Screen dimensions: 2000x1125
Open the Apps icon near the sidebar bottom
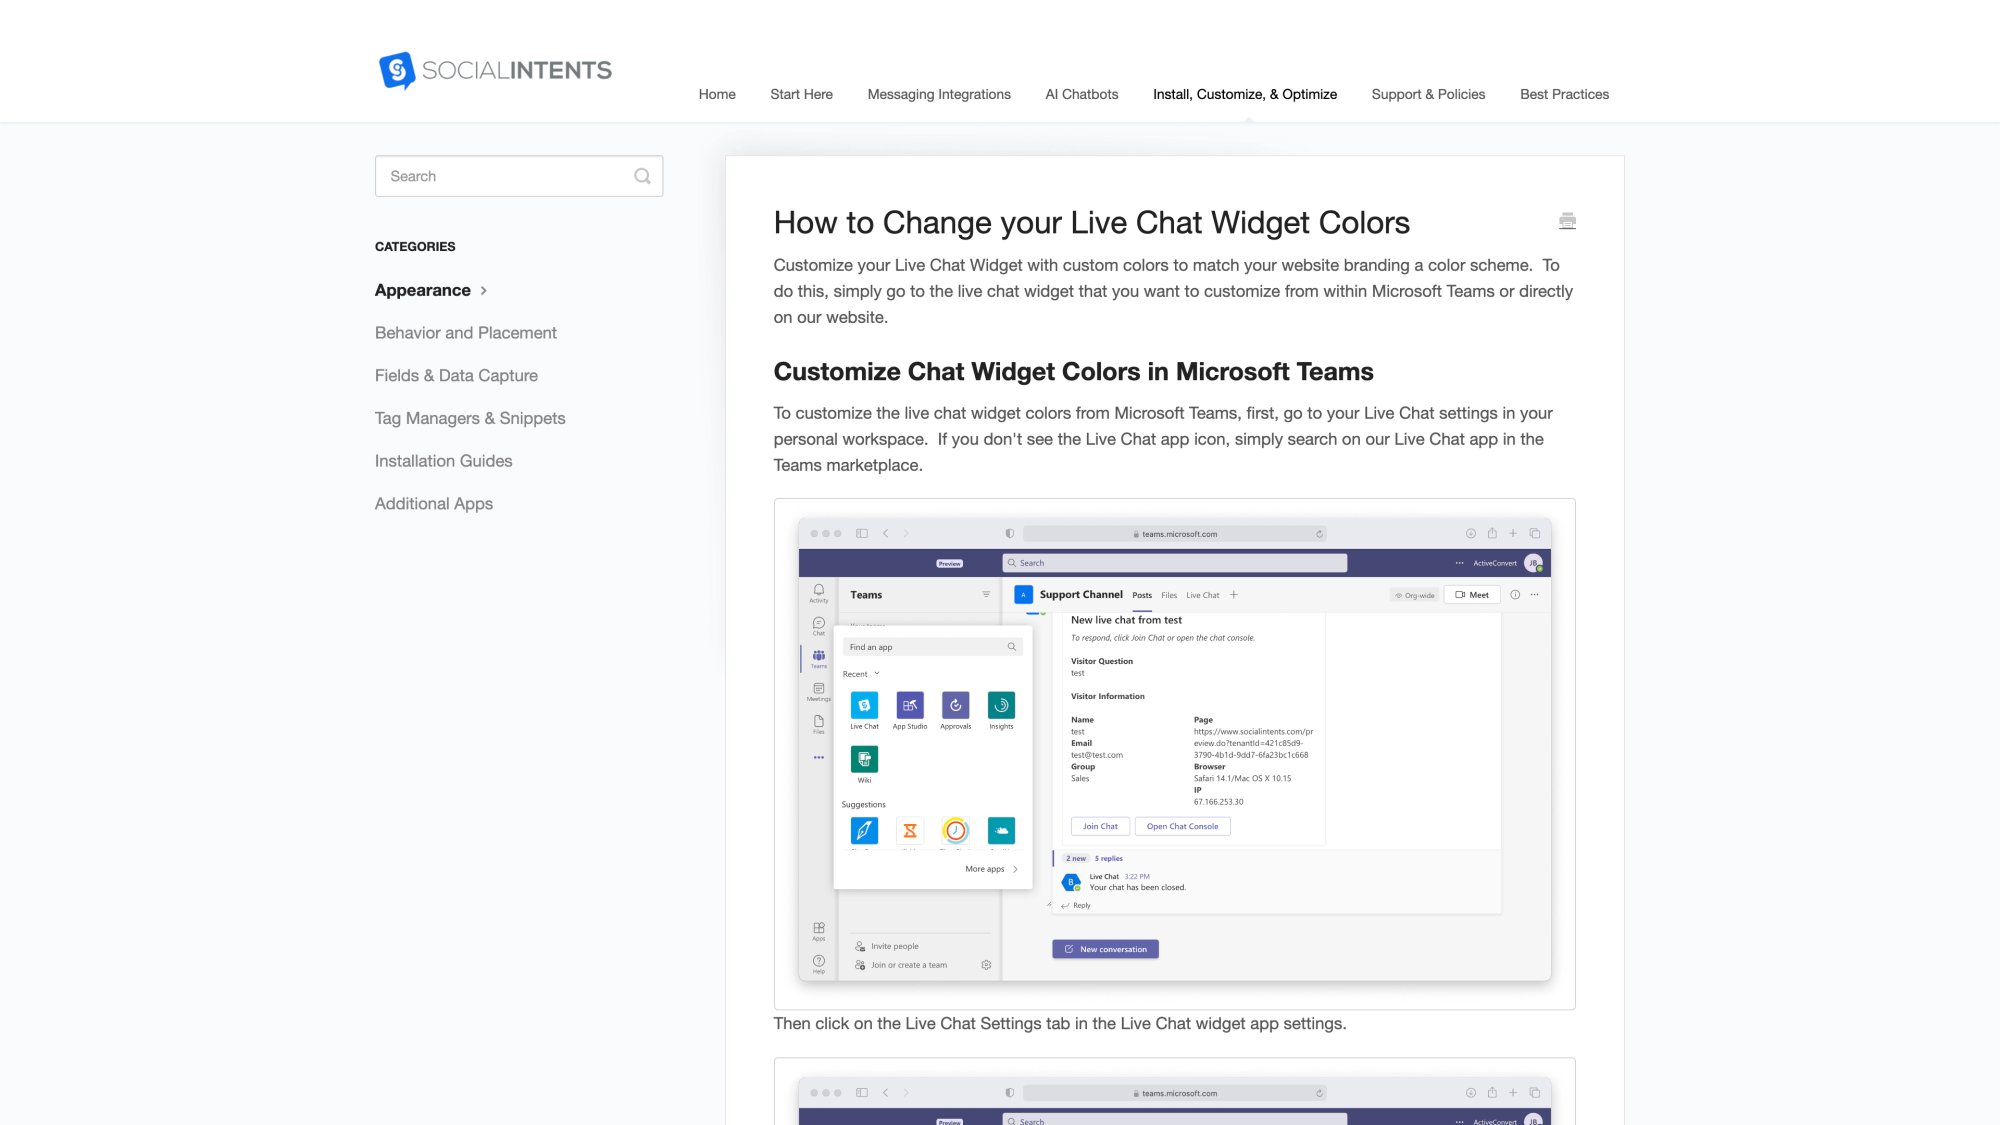818,929
